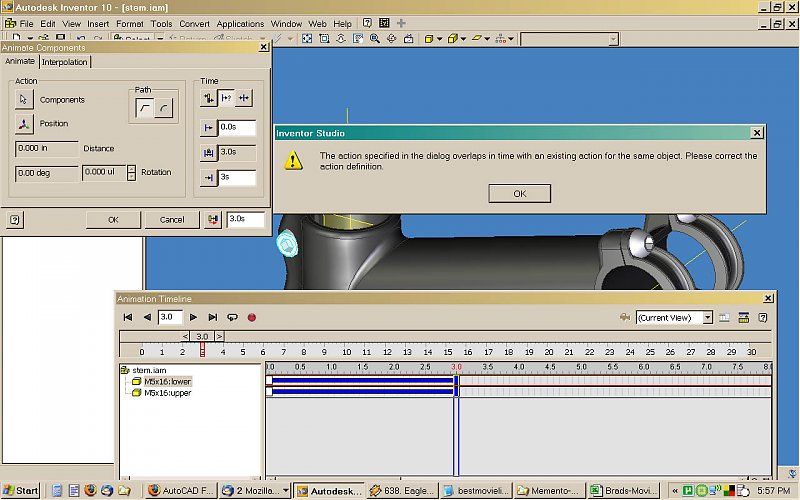Image resolution: width=800 pixels, height=500 pixels.
Task: Toggle the first Time mode button
Action: [x=208, y=98]
